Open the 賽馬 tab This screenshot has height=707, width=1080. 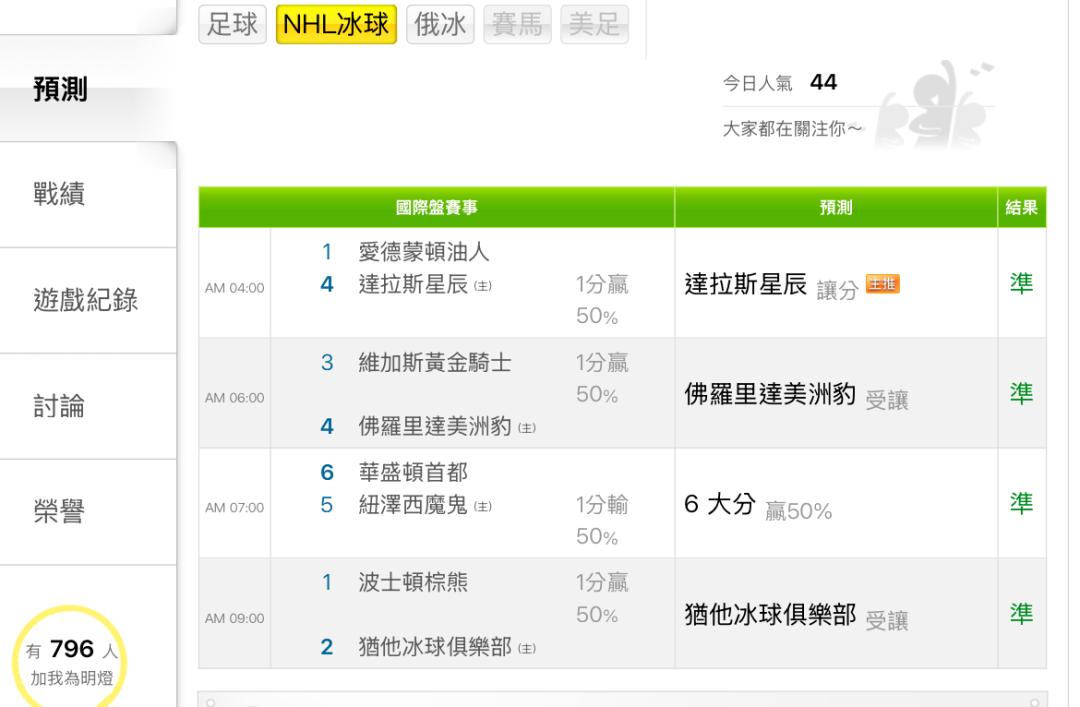pos(517,25)
